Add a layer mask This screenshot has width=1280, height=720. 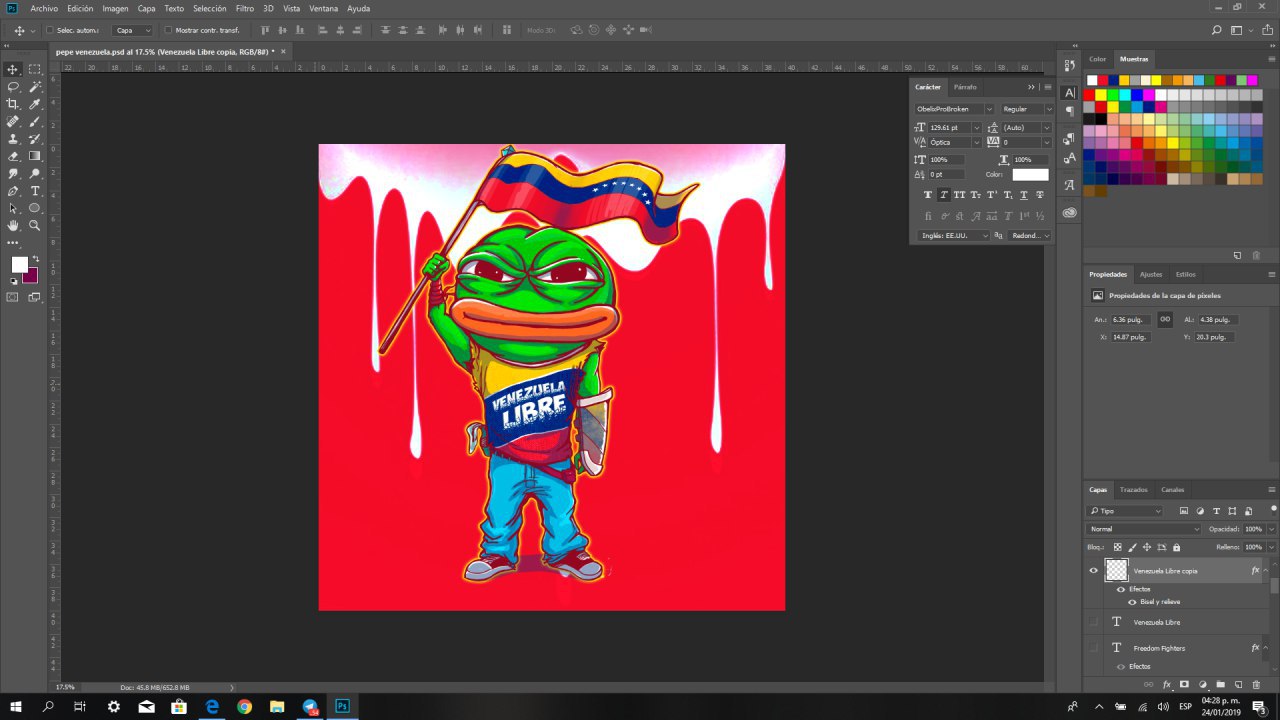(x=1184, y=685)
